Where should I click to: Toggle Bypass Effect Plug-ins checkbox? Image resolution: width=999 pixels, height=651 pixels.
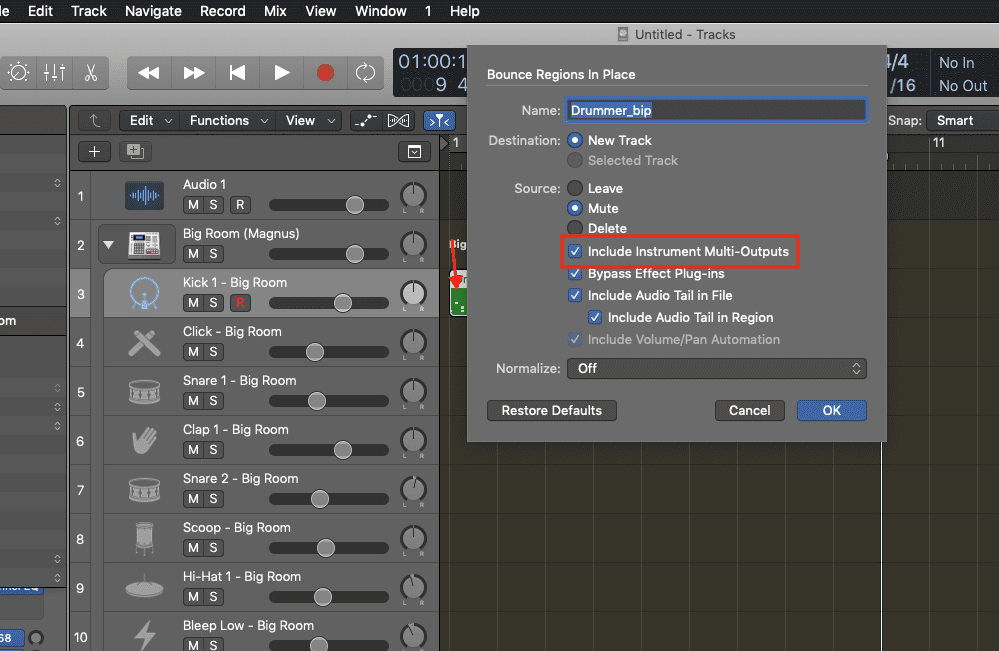[575, 273]
